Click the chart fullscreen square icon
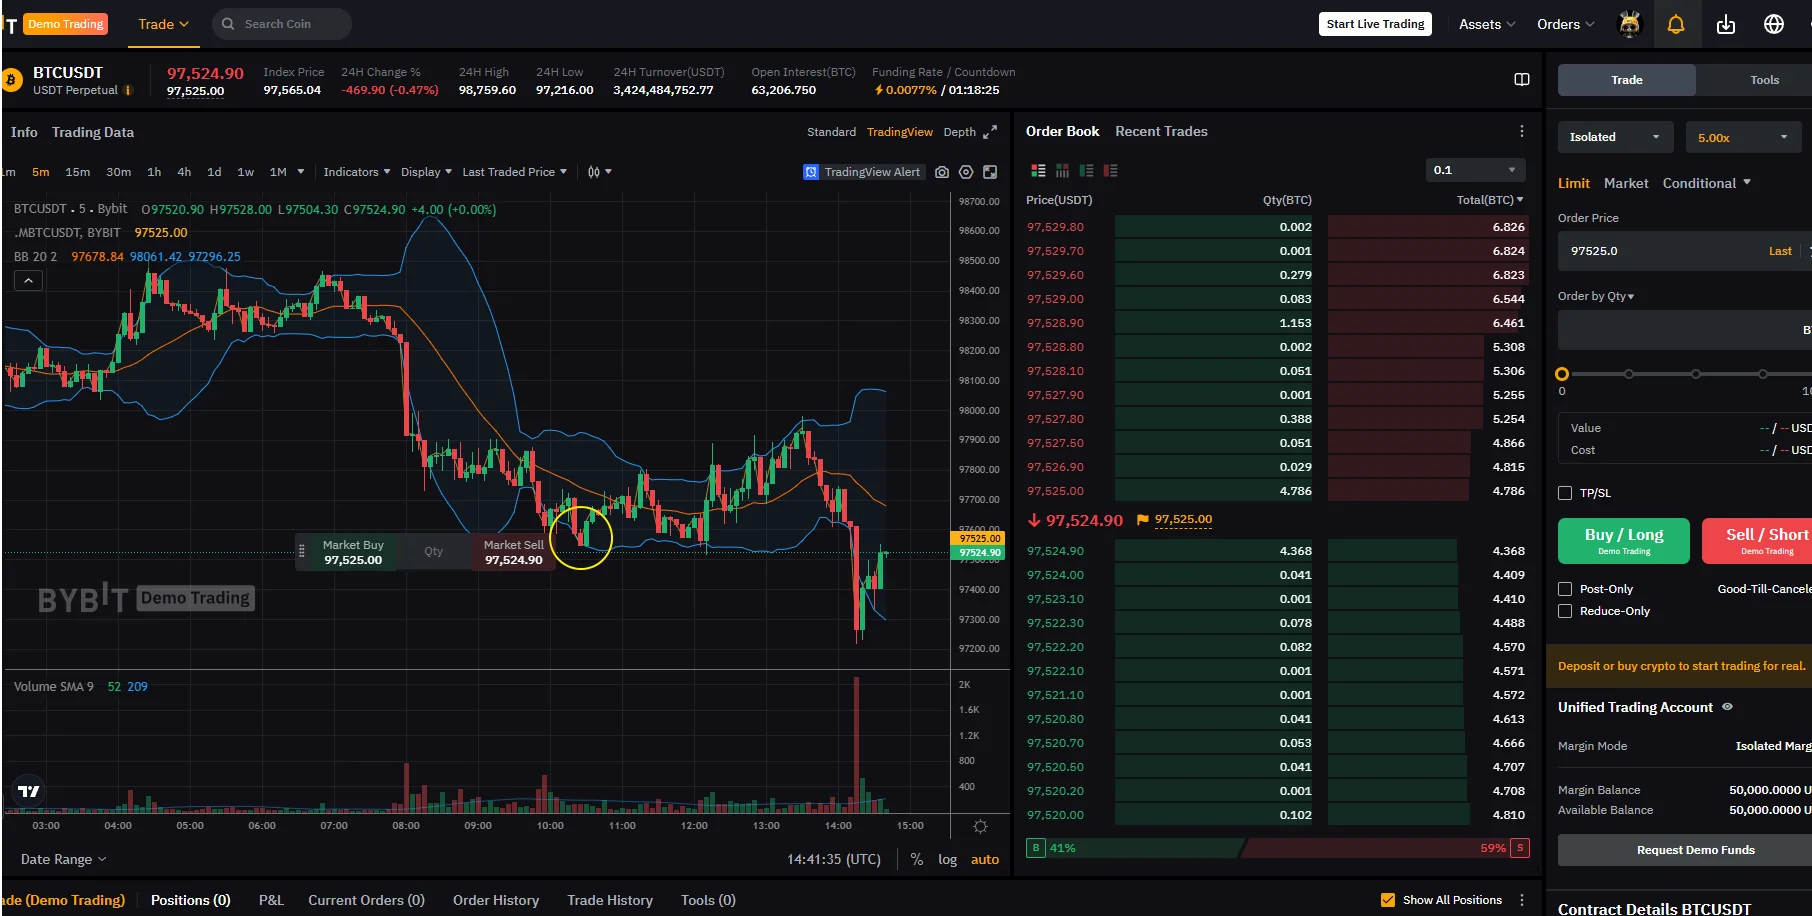This screenshot has height=916, width=1812. [x=990, y=172]
